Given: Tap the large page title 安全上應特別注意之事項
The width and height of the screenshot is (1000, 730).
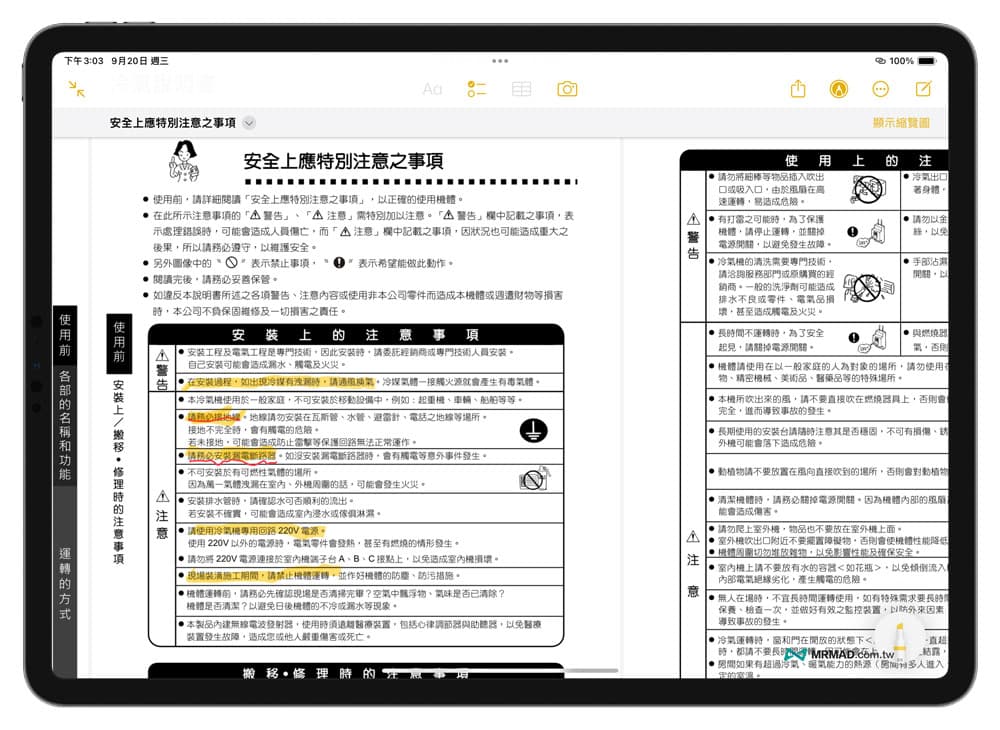Looking at the screenshot, I should tap(343, 161).
